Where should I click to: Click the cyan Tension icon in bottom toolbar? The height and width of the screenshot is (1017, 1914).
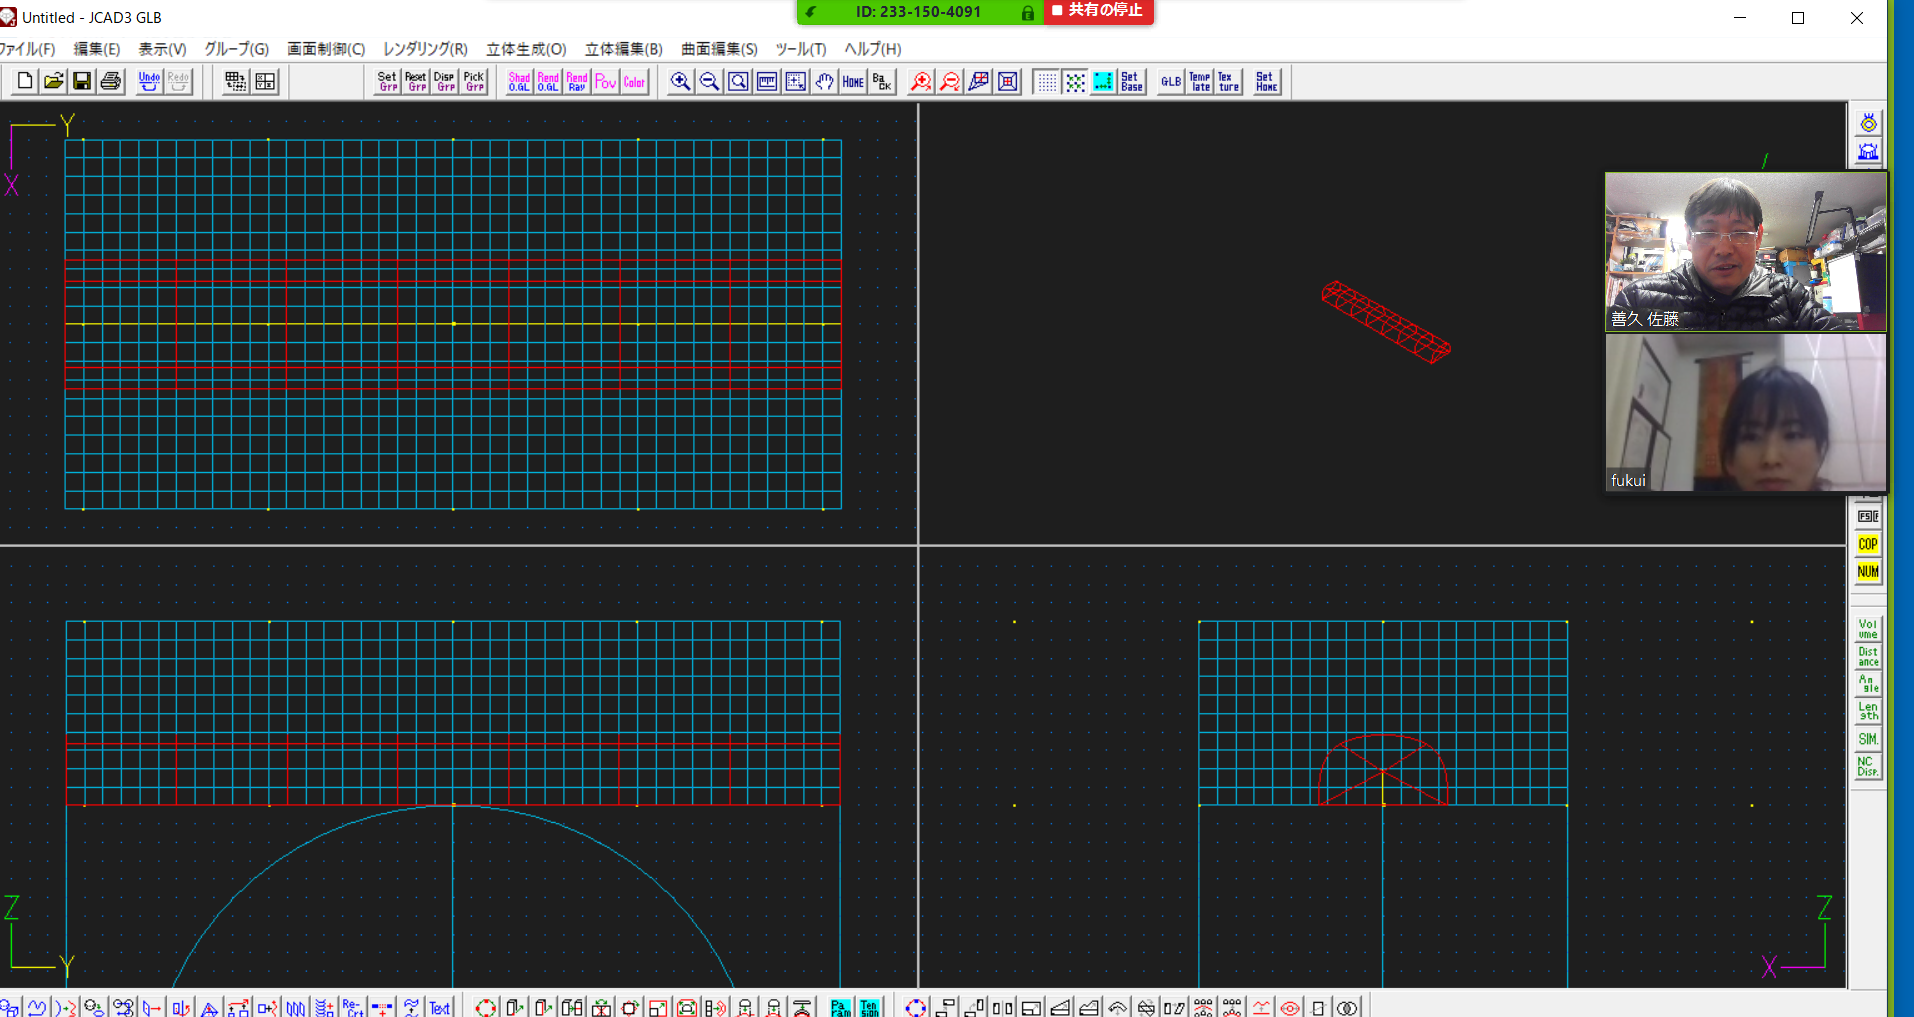(870, 1007)
